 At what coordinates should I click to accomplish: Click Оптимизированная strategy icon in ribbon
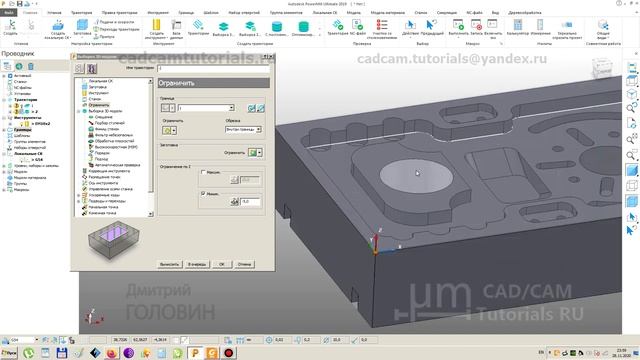[x=303, y=27]
